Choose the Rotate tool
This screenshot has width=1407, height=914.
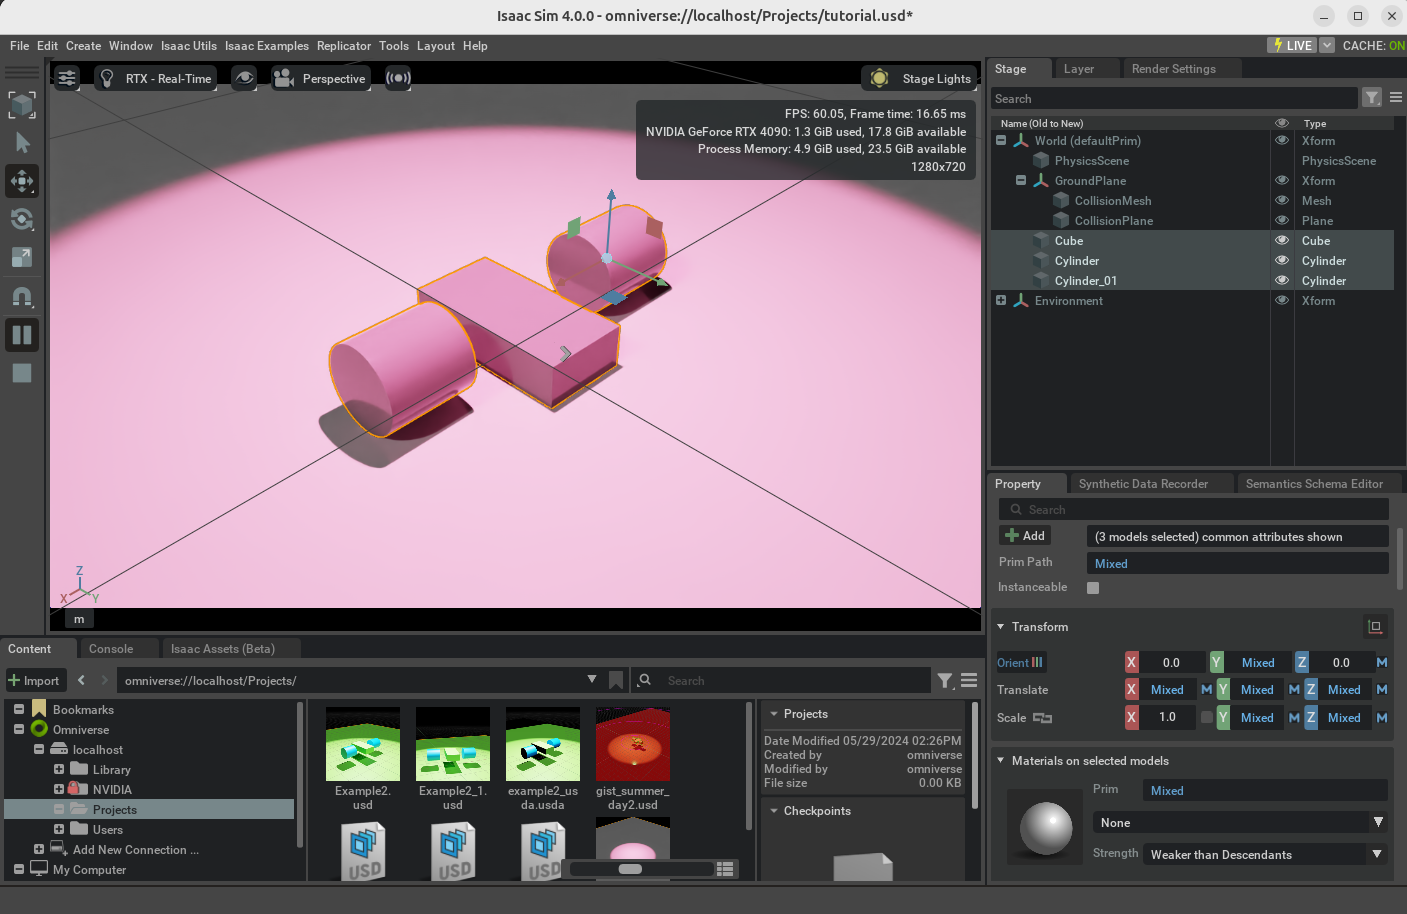tap(22, 219)
